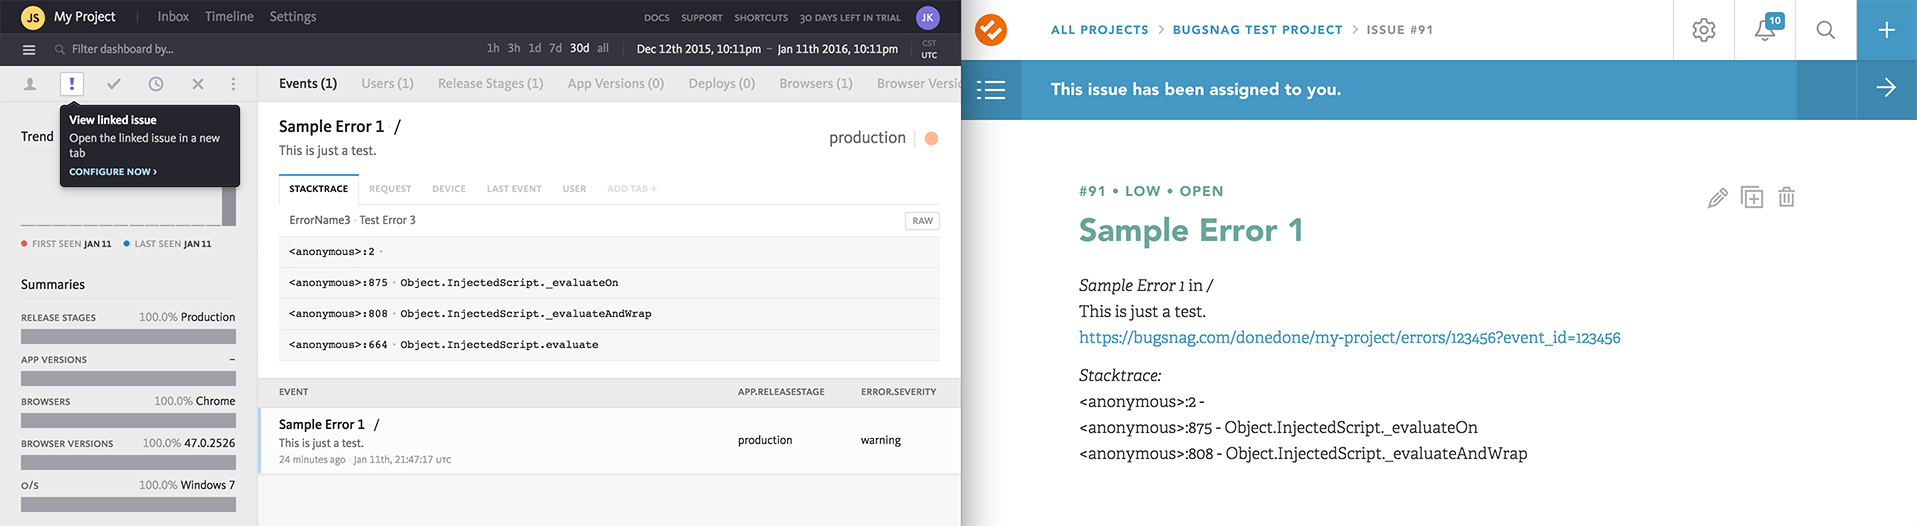Click the RAW stacktrace button

coord(922,221)
